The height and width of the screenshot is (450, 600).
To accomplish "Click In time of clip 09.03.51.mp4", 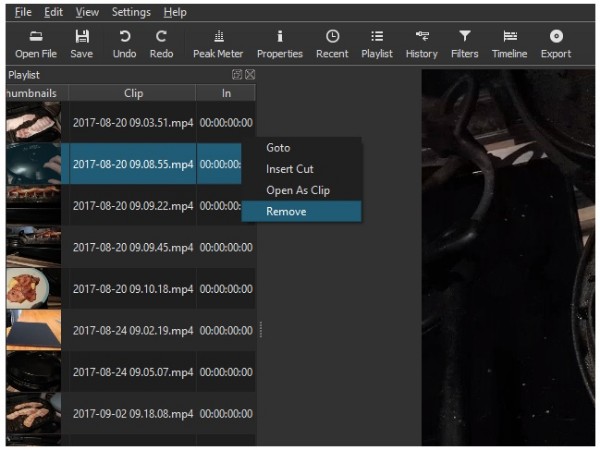I will click(x=226, y=122).
